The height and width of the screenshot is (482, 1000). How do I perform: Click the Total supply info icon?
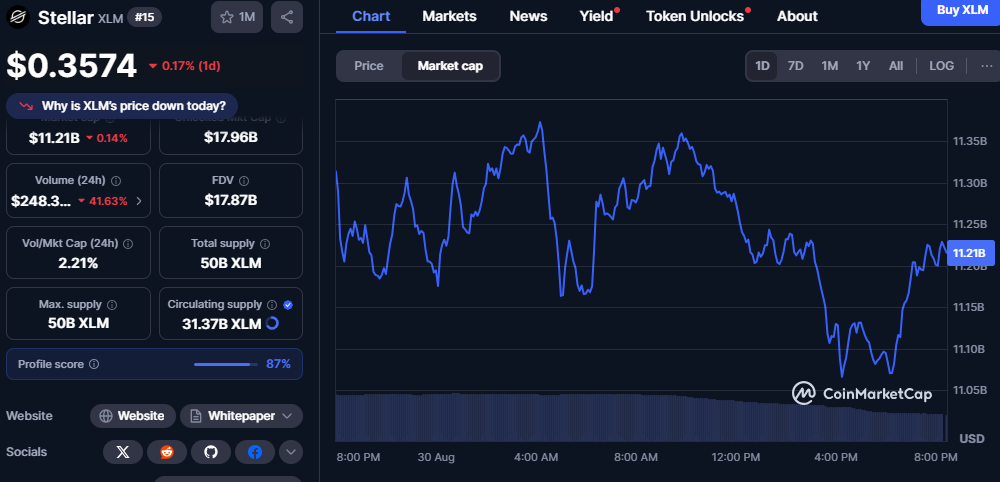(x=265, y=244)
